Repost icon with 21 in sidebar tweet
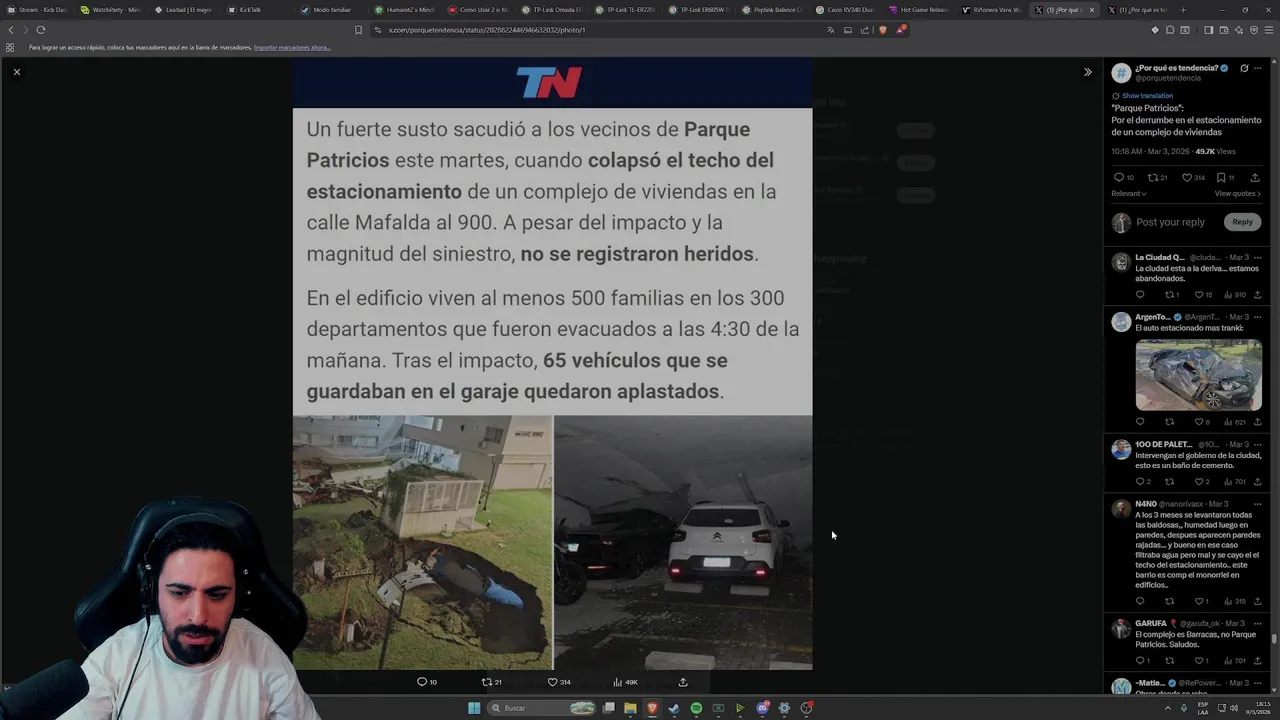 pos(1152,178)
